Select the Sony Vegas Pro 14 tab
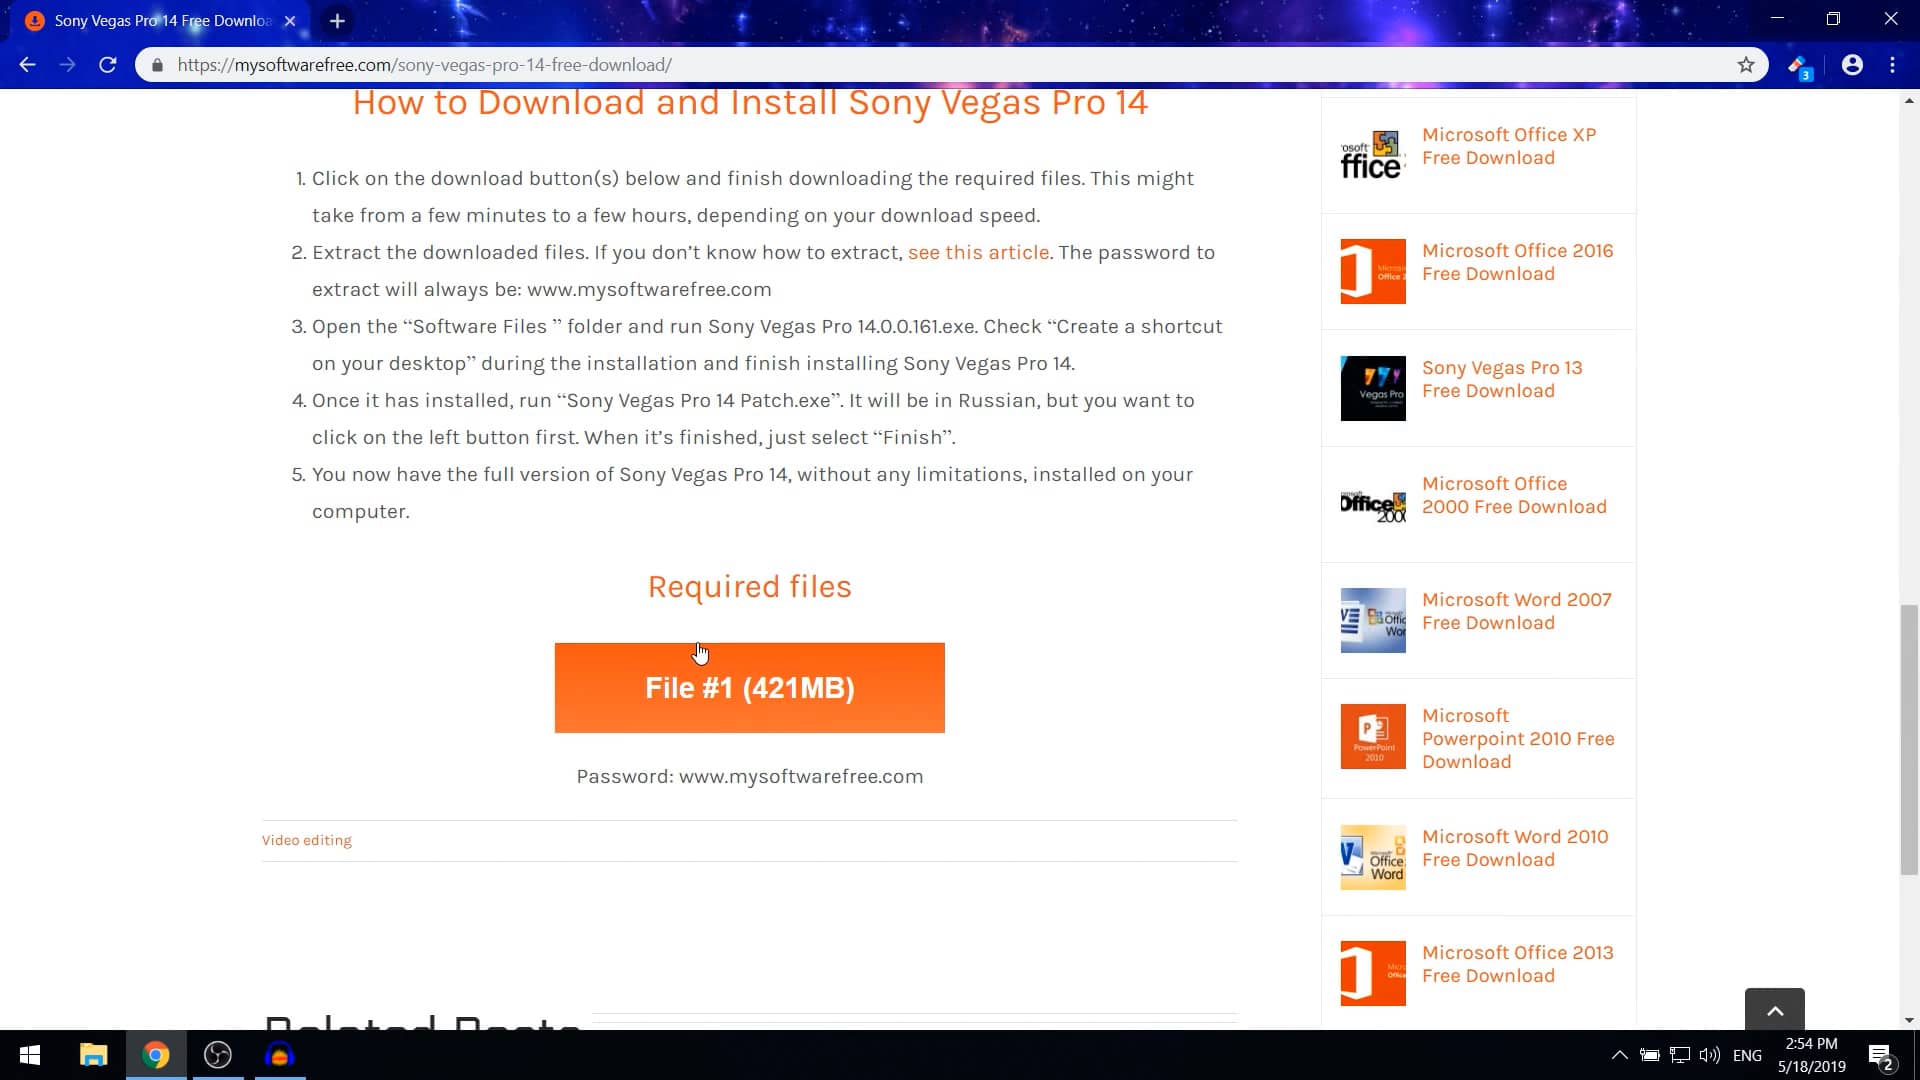Image resolution: width=1920 pixels, height=1080 pixels. tap(150, 20)
